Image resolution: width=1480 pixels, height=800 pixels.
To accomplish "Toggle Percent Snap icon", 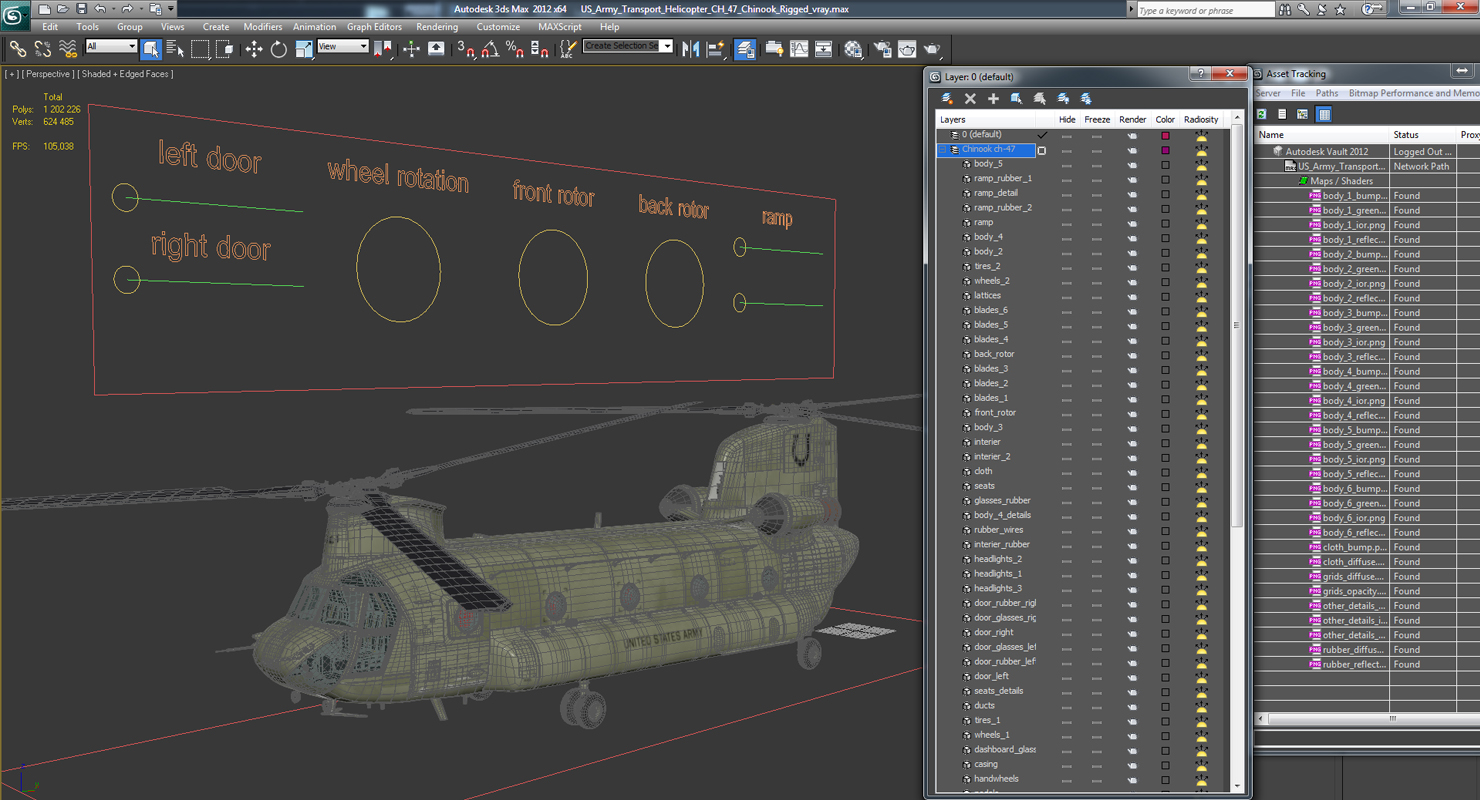I will point(515,48).
